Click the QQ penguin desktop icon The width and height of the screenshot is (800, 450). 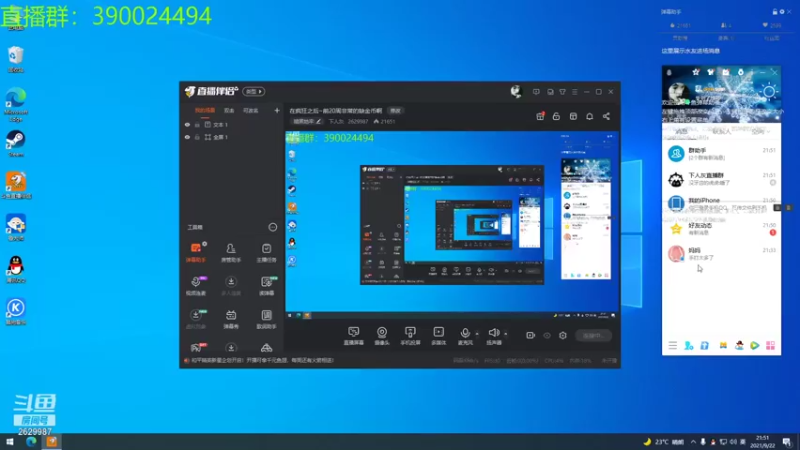coord(16,269)
